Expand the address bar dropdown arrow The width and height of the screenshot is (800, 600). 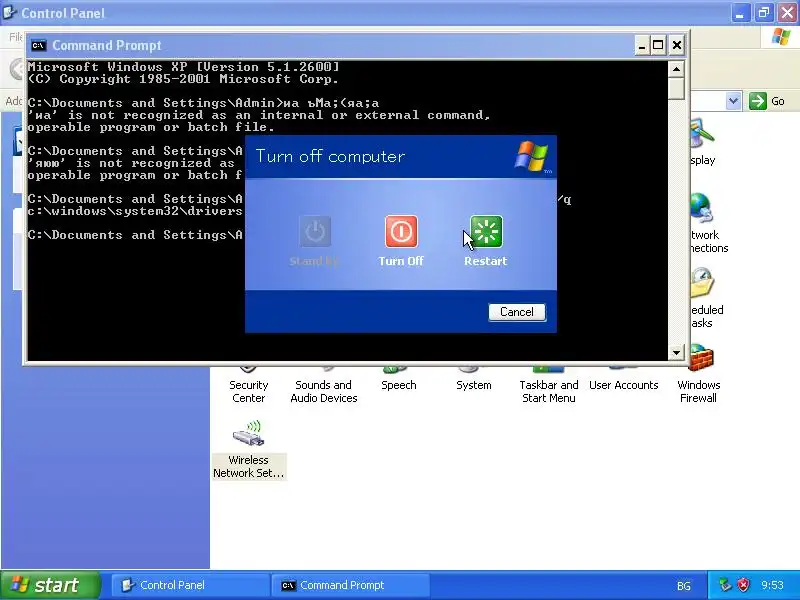point(733,101)
